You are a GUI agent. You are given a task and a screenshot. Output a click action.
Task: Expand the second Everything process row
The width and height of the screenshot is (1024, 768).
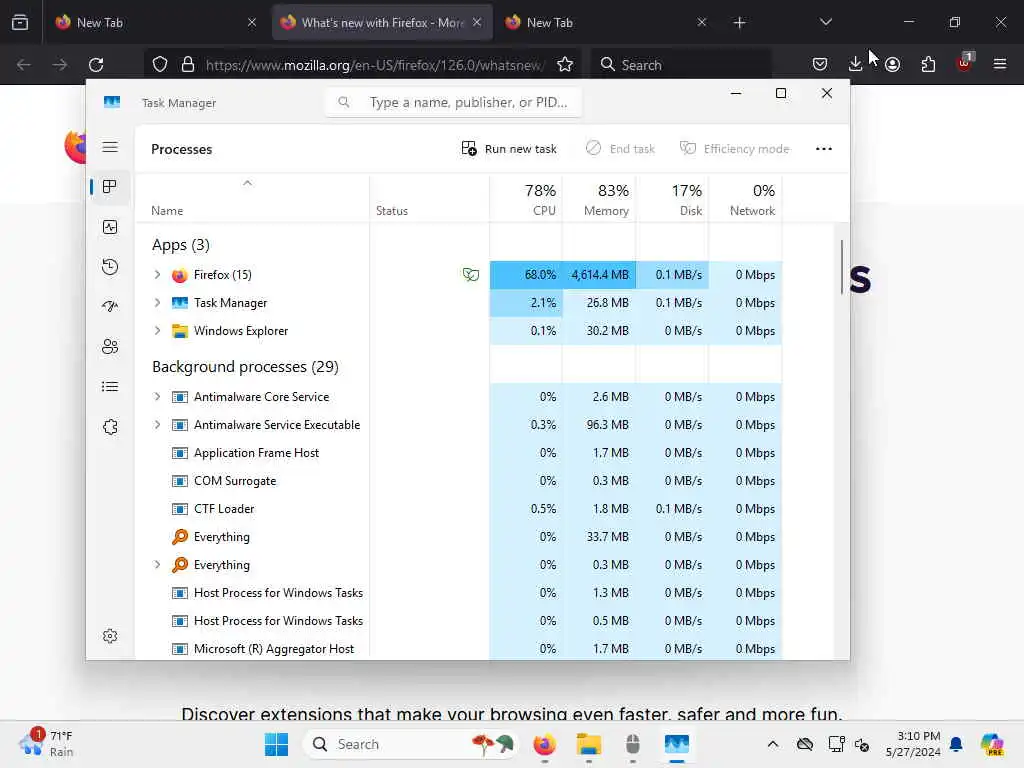pyautogui.click(x=157, y=565)
